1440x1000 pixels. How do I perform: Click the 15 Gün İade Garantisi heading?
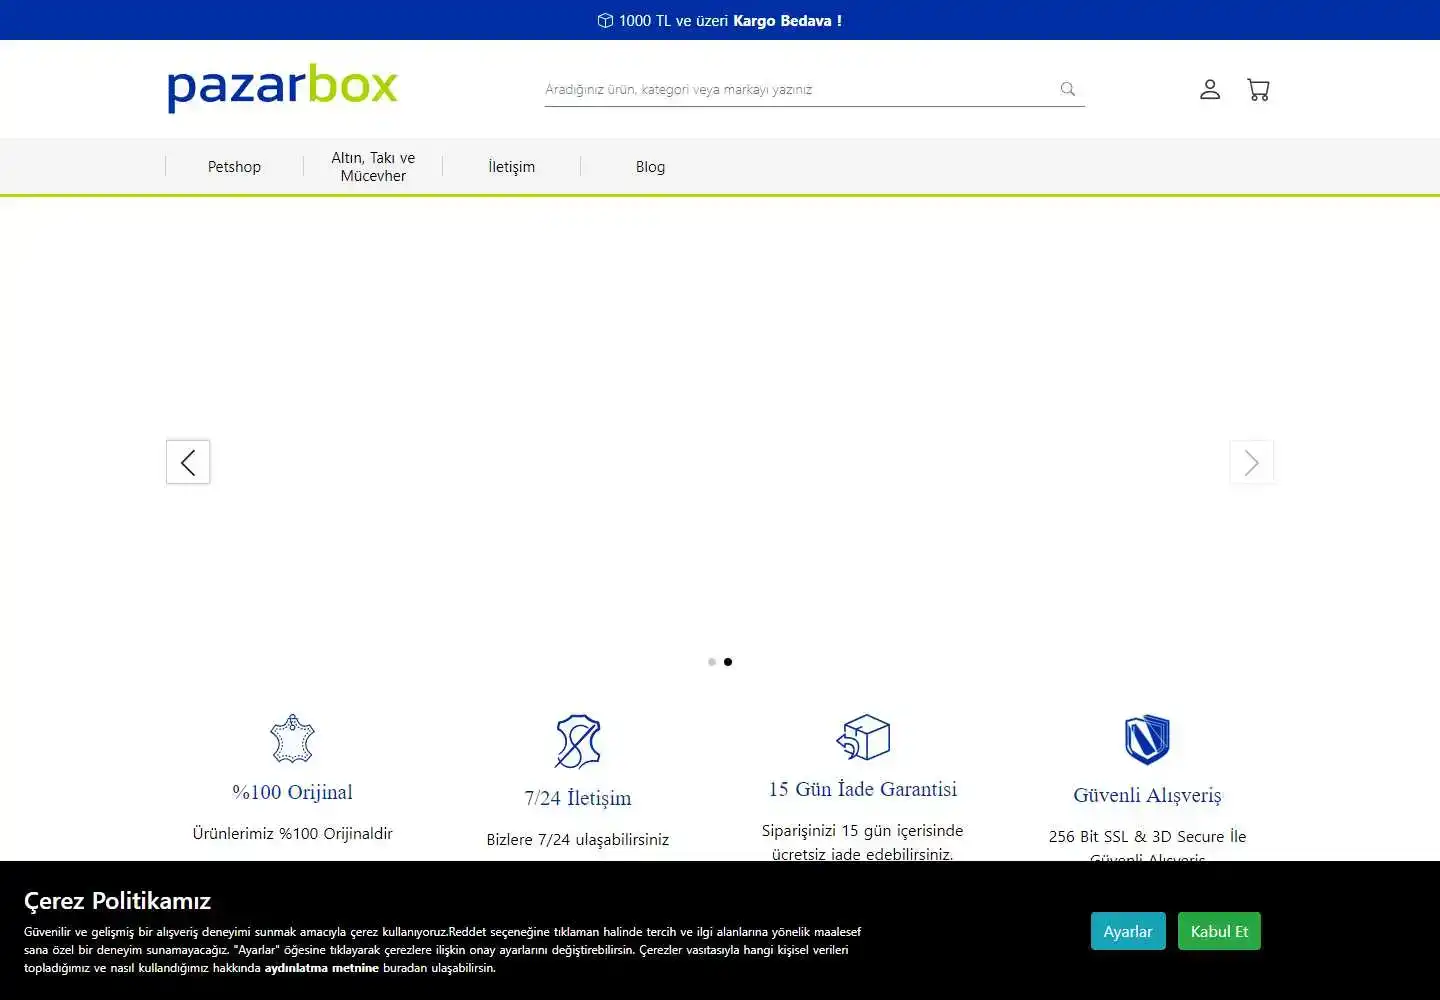[x=863, y=789]
